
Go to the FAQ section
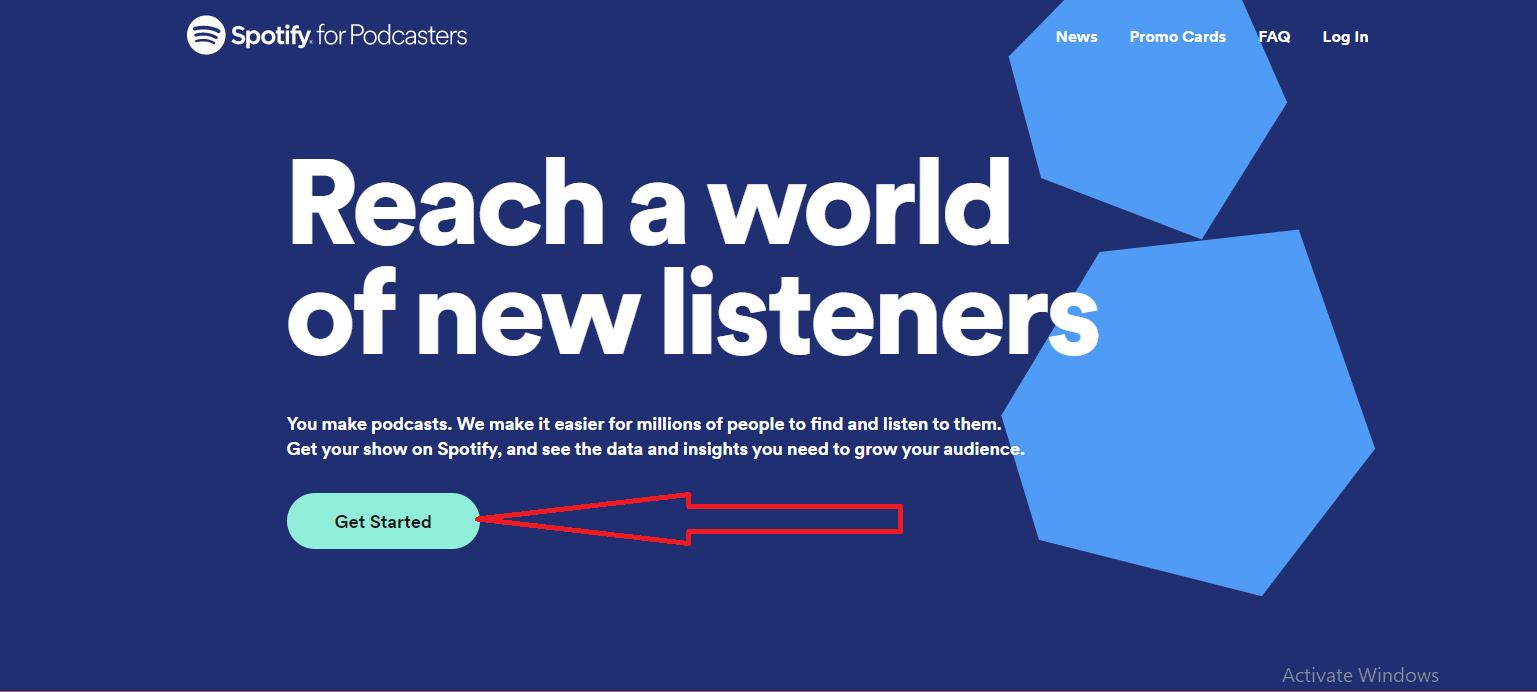(x=1275, y=37)
